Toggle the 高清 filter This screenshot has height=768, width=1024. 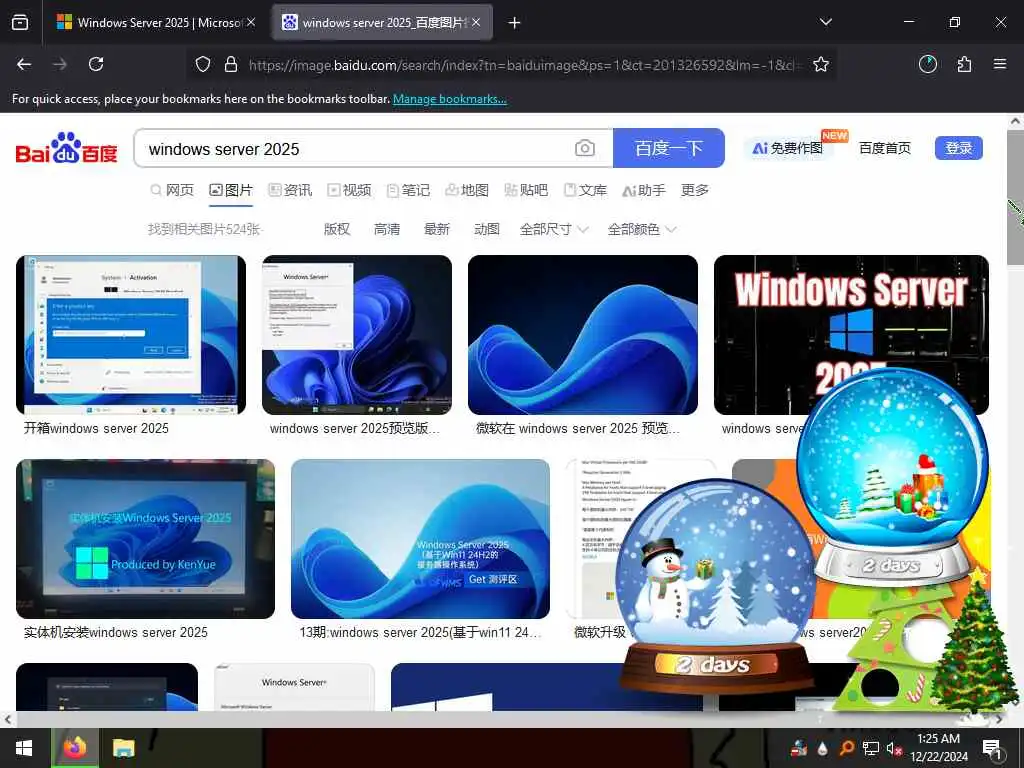387,229
